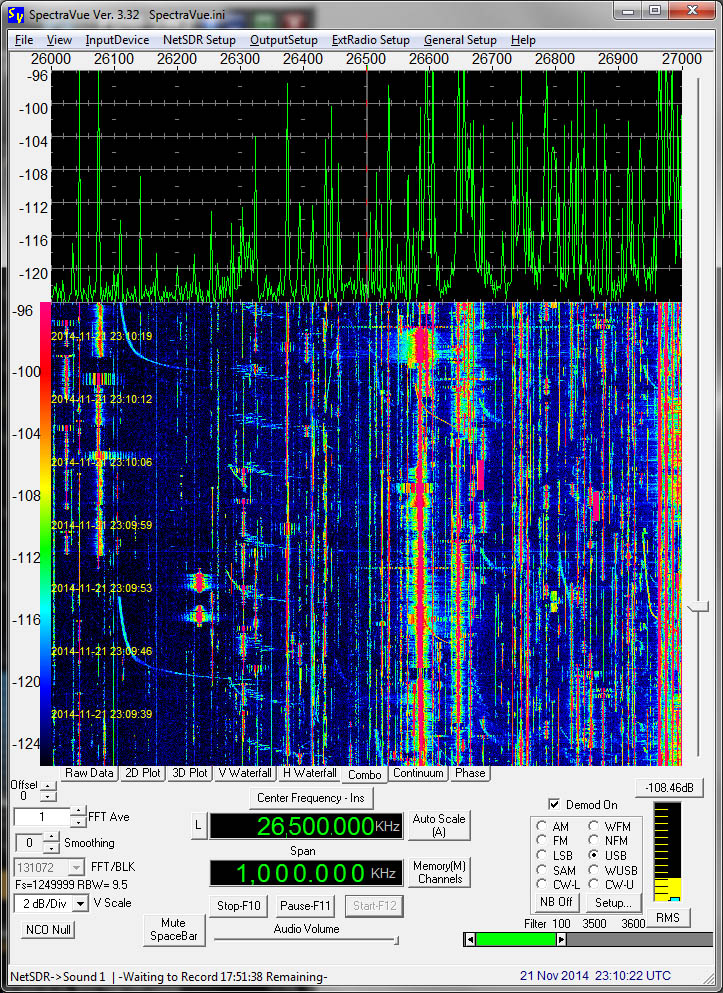Click the 1,000.000 KHz span display
This screenshot has width=723, height=993.
point(306,873)
